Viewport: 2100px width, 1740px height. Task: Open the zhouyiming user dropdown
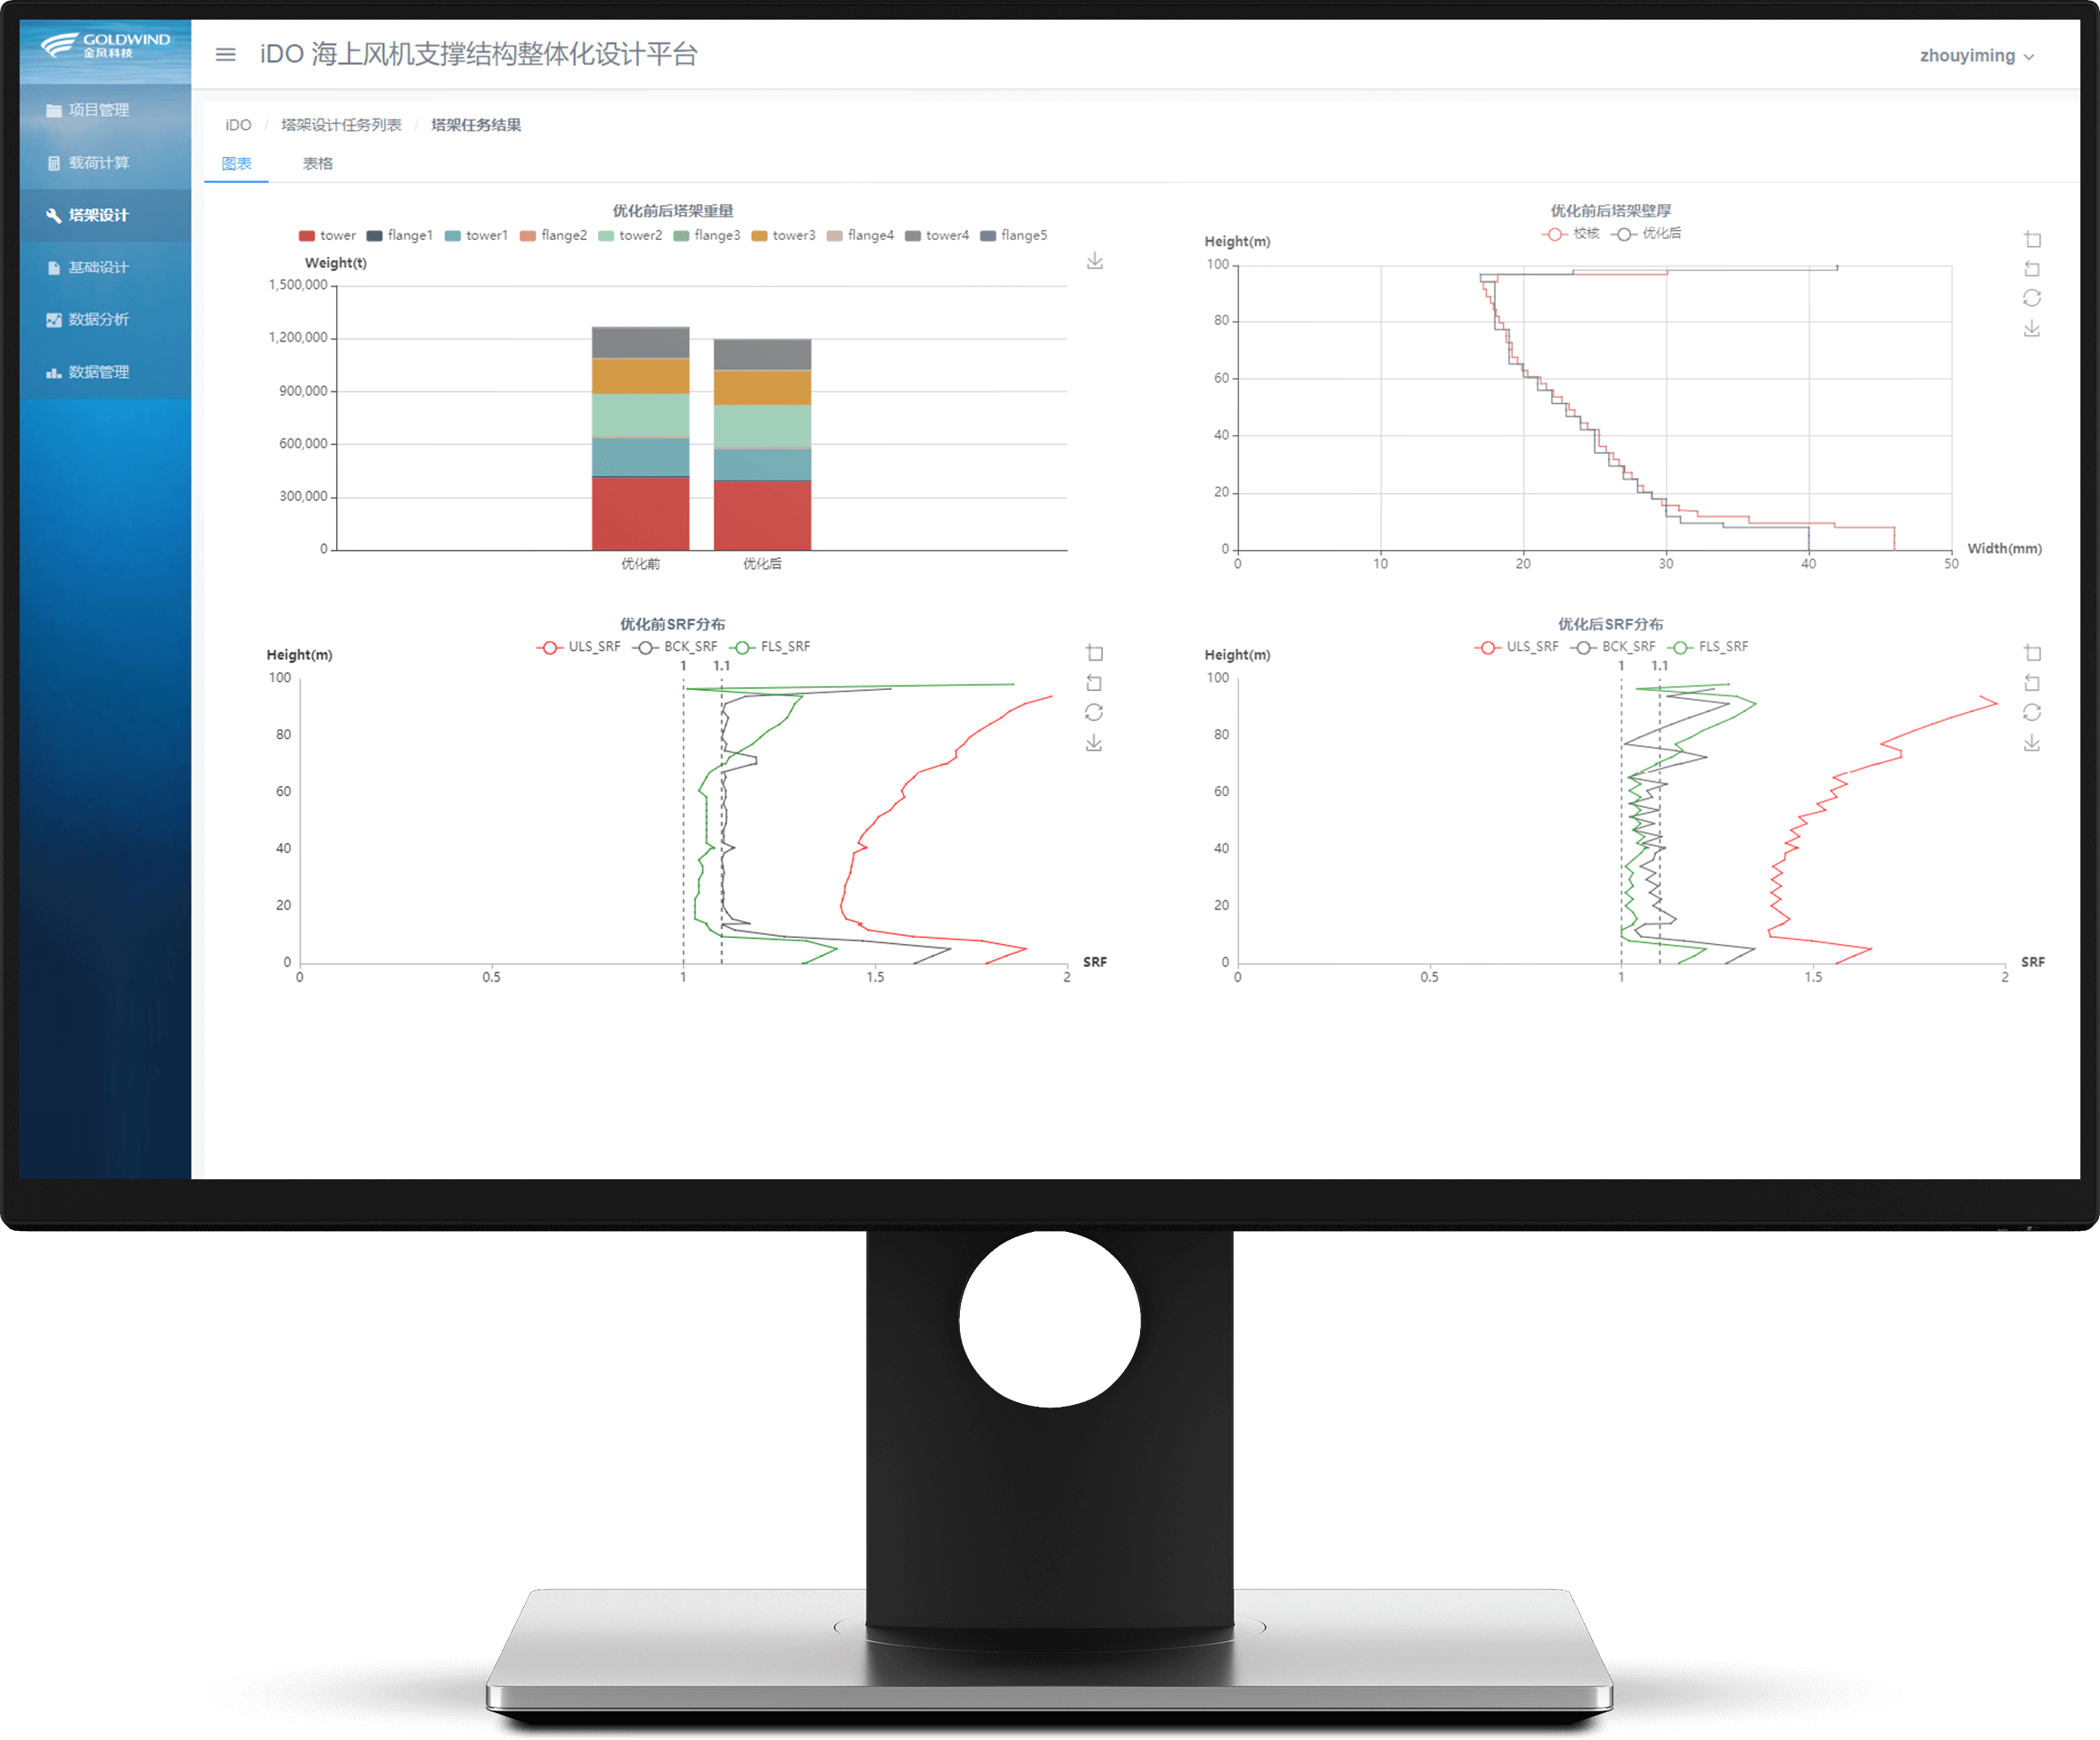click(1976, 56)
